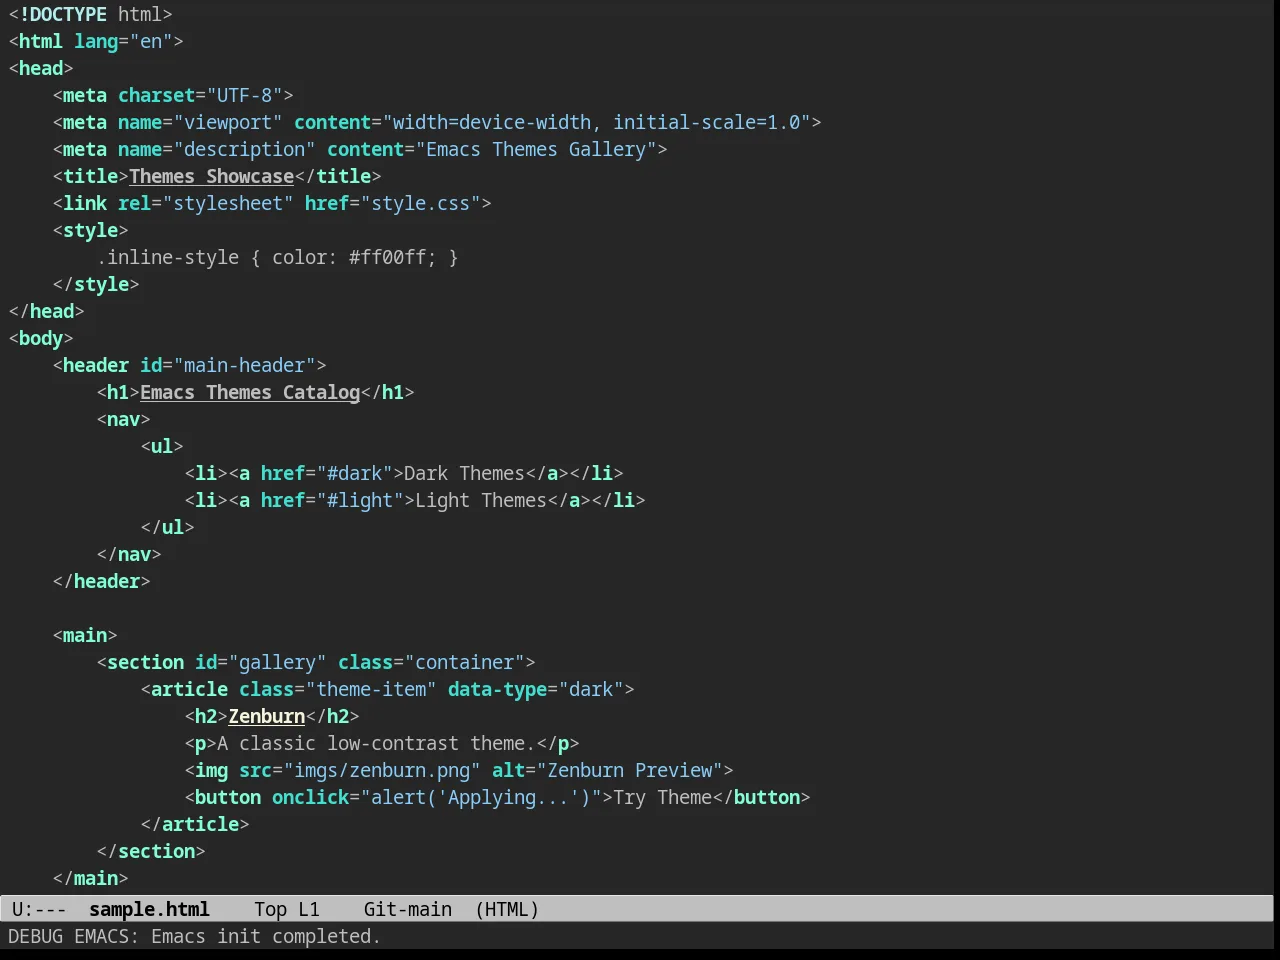Click the "Emacs Themes Gallery" content value
Screen dimensions: 1280x960
(536, 149)
